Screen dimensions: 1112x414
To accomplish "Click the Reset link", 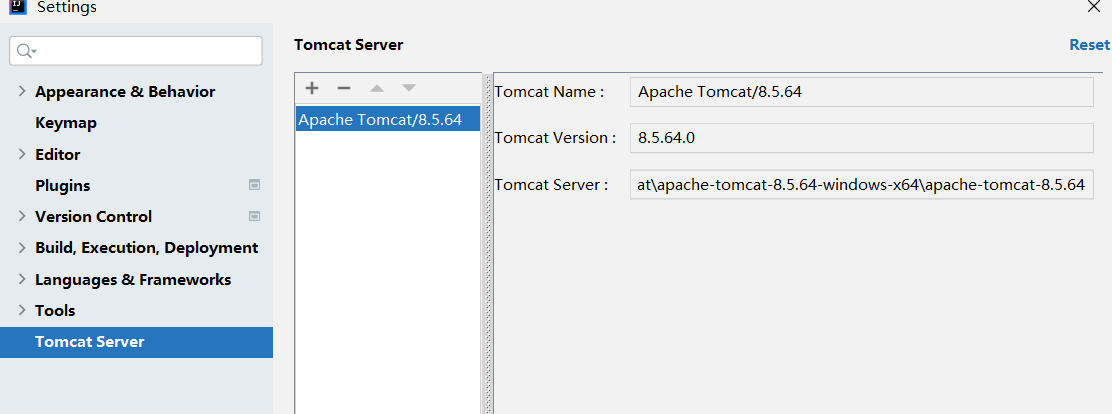I will [x=1089, y=45].
